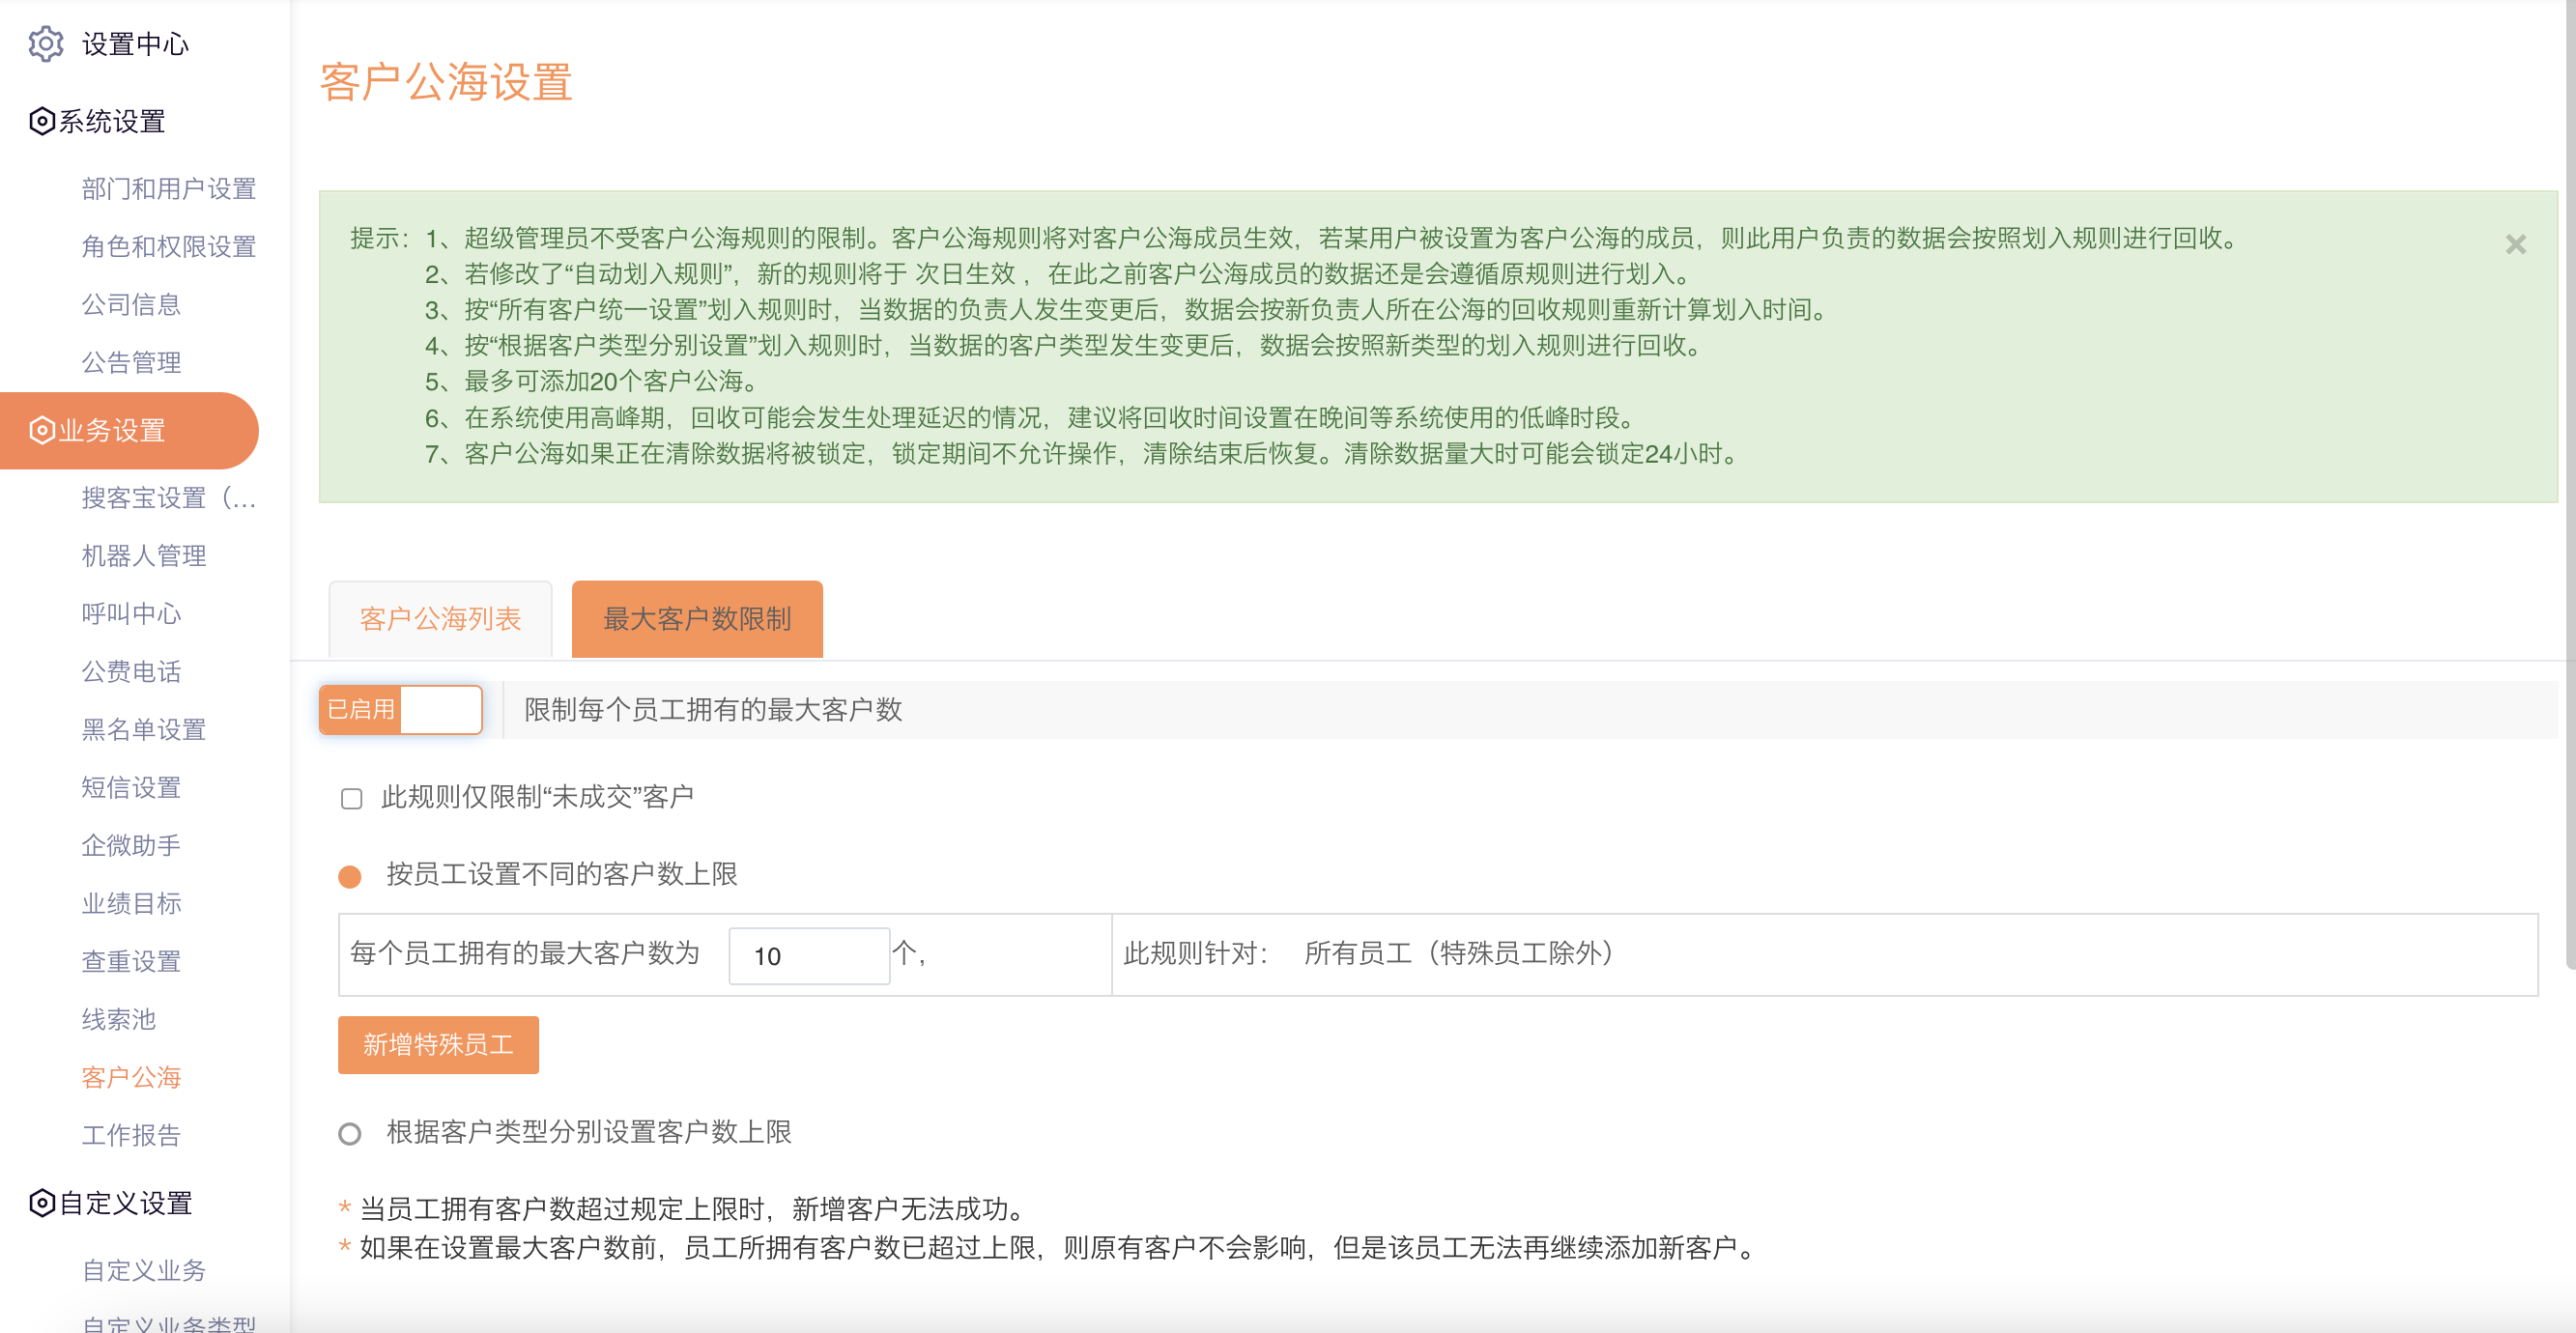Check the 此规则仅限制未成交客户 checkbox
The width and height of the screenshot is (2576, 1333).
coord(351,799)
